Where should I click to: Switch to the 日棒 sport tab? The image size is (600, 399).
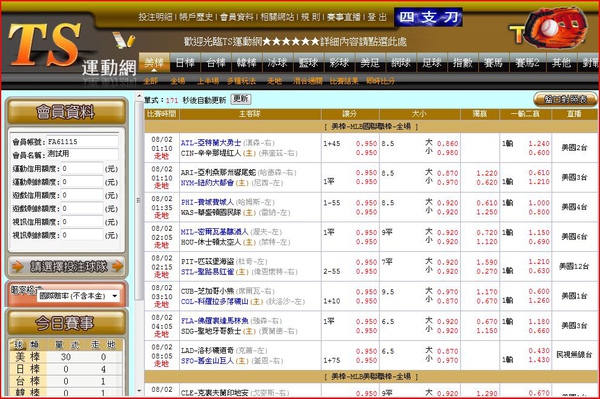(185, 62)
